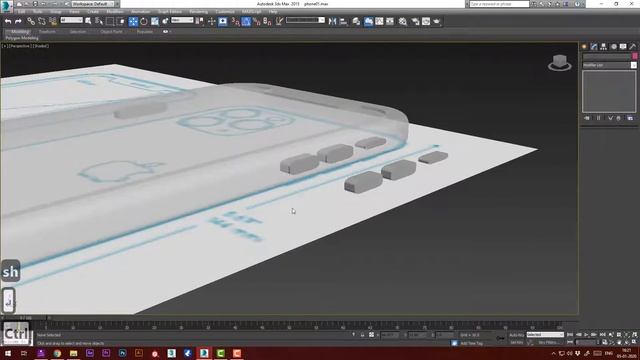
Task: Click Add Time Tag in status bar
Action: pyautogui.click(x=471, y=343)
